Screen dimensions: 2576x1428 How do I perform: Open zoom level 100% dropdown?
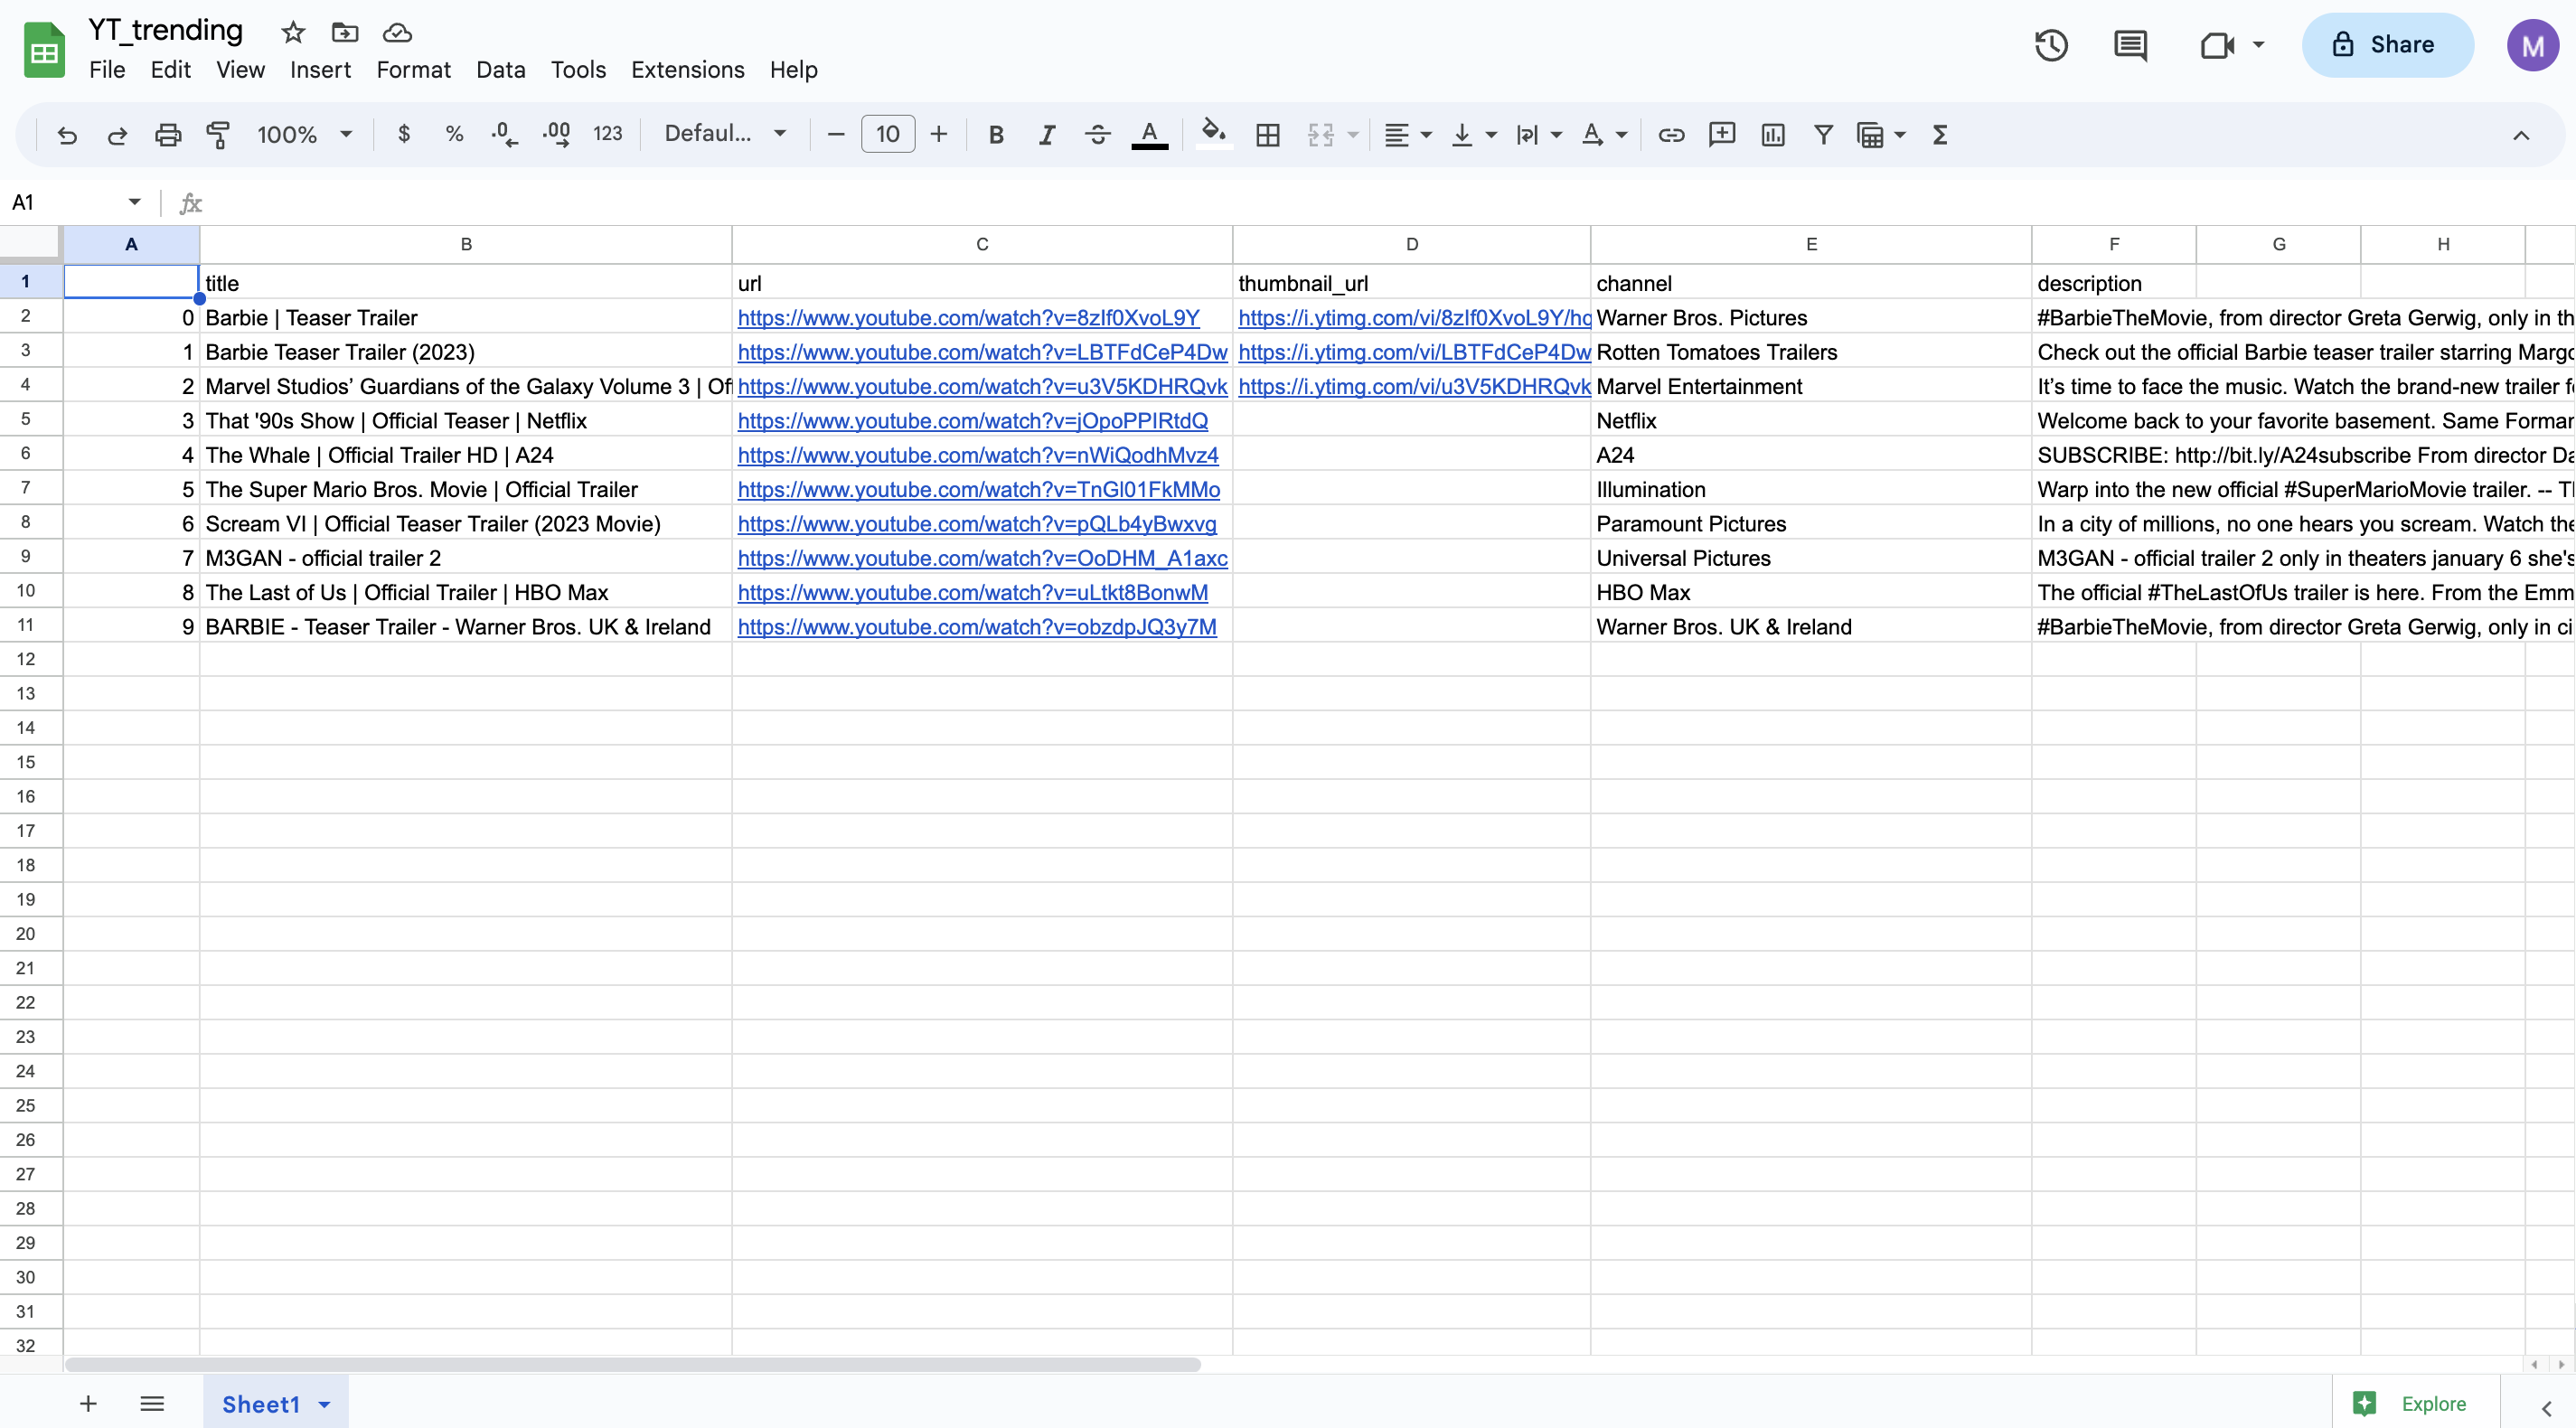[304, 134]
